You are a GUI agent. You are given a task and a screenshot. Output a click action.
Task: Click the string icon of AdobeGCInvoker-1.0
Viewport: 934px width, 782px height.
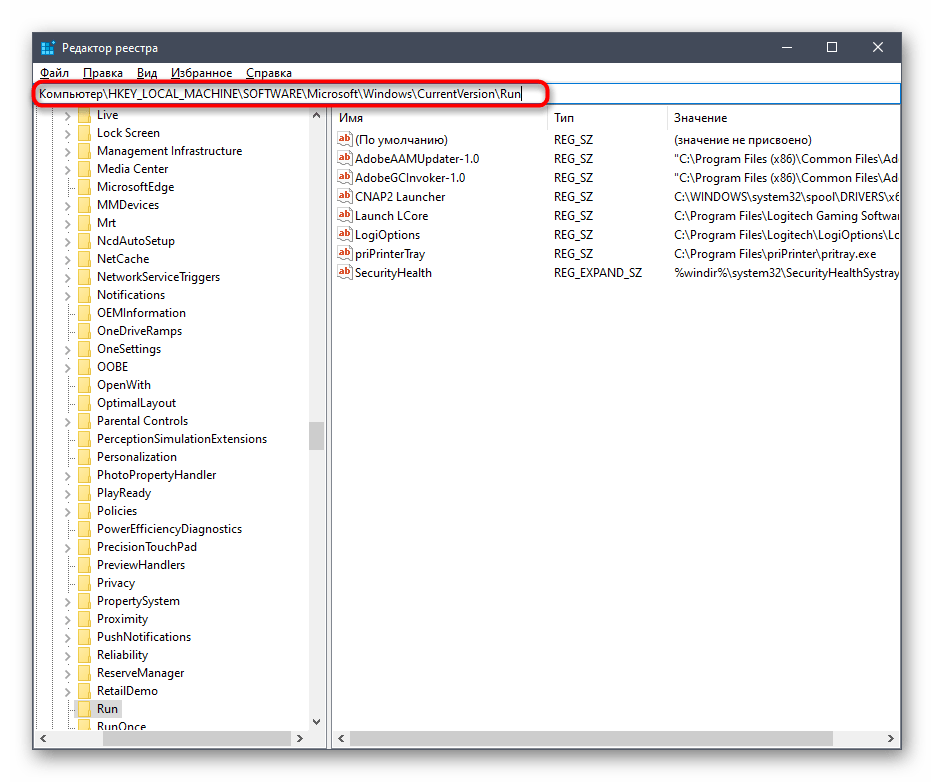(344, 177)
